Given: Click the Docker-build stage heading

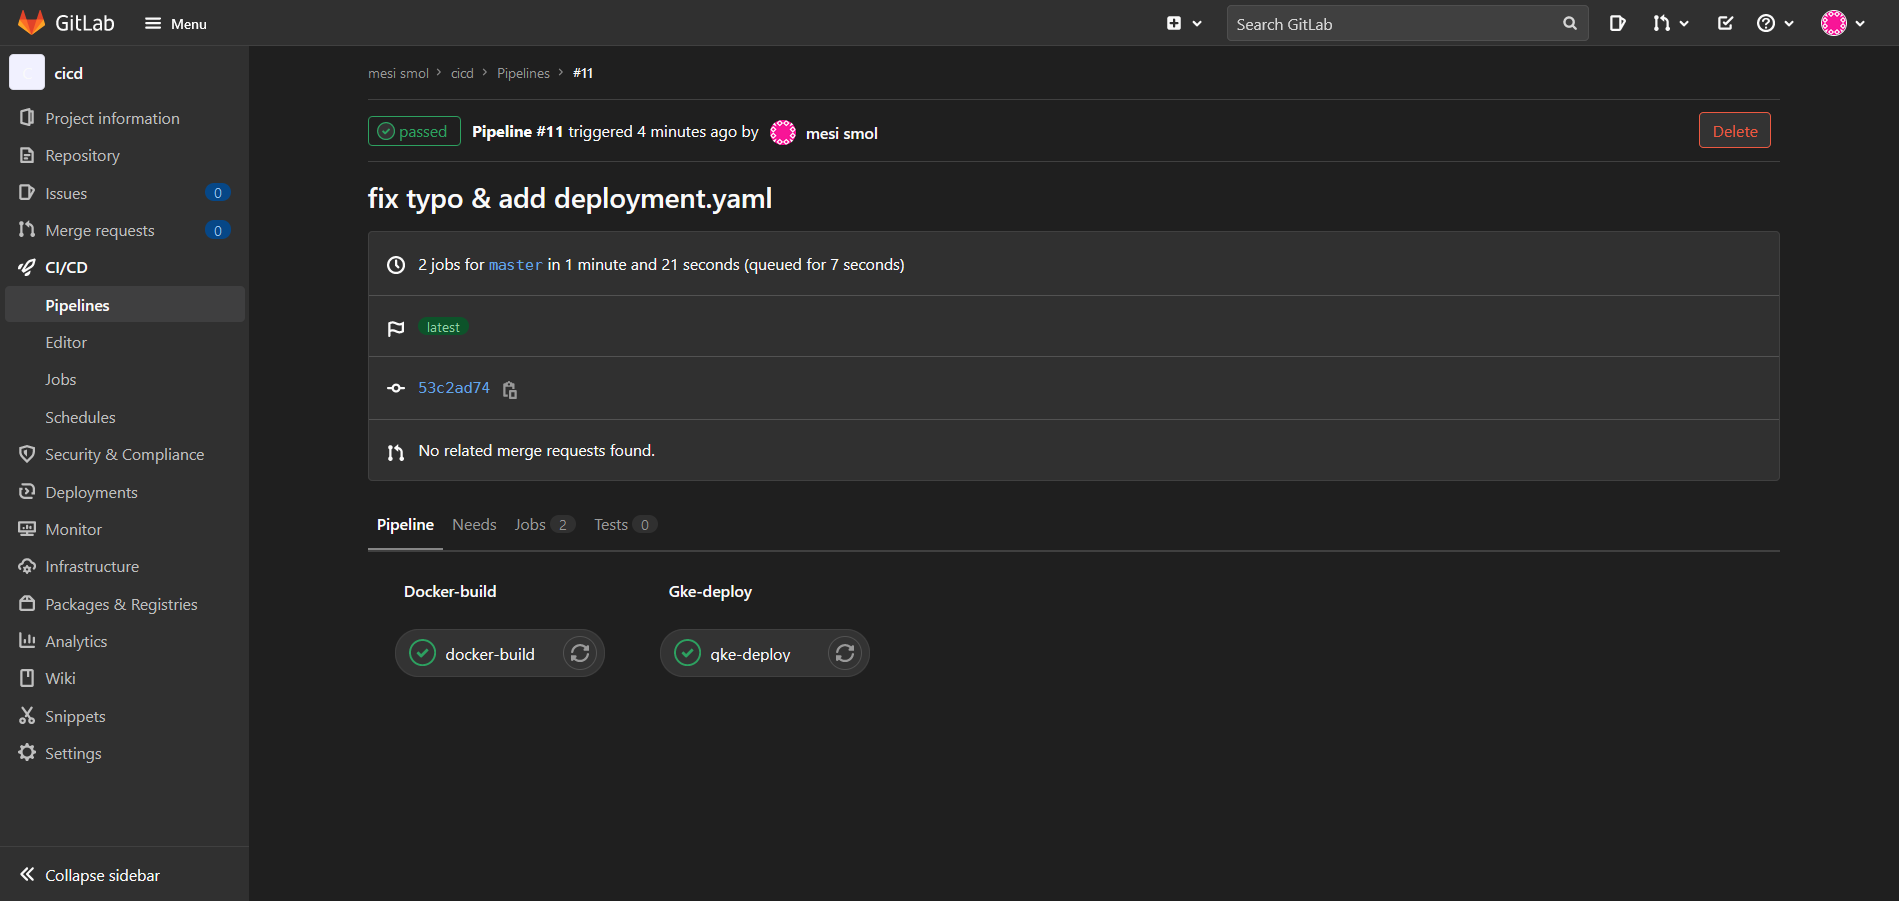Looking at the screenshot, I should (450, 592).
